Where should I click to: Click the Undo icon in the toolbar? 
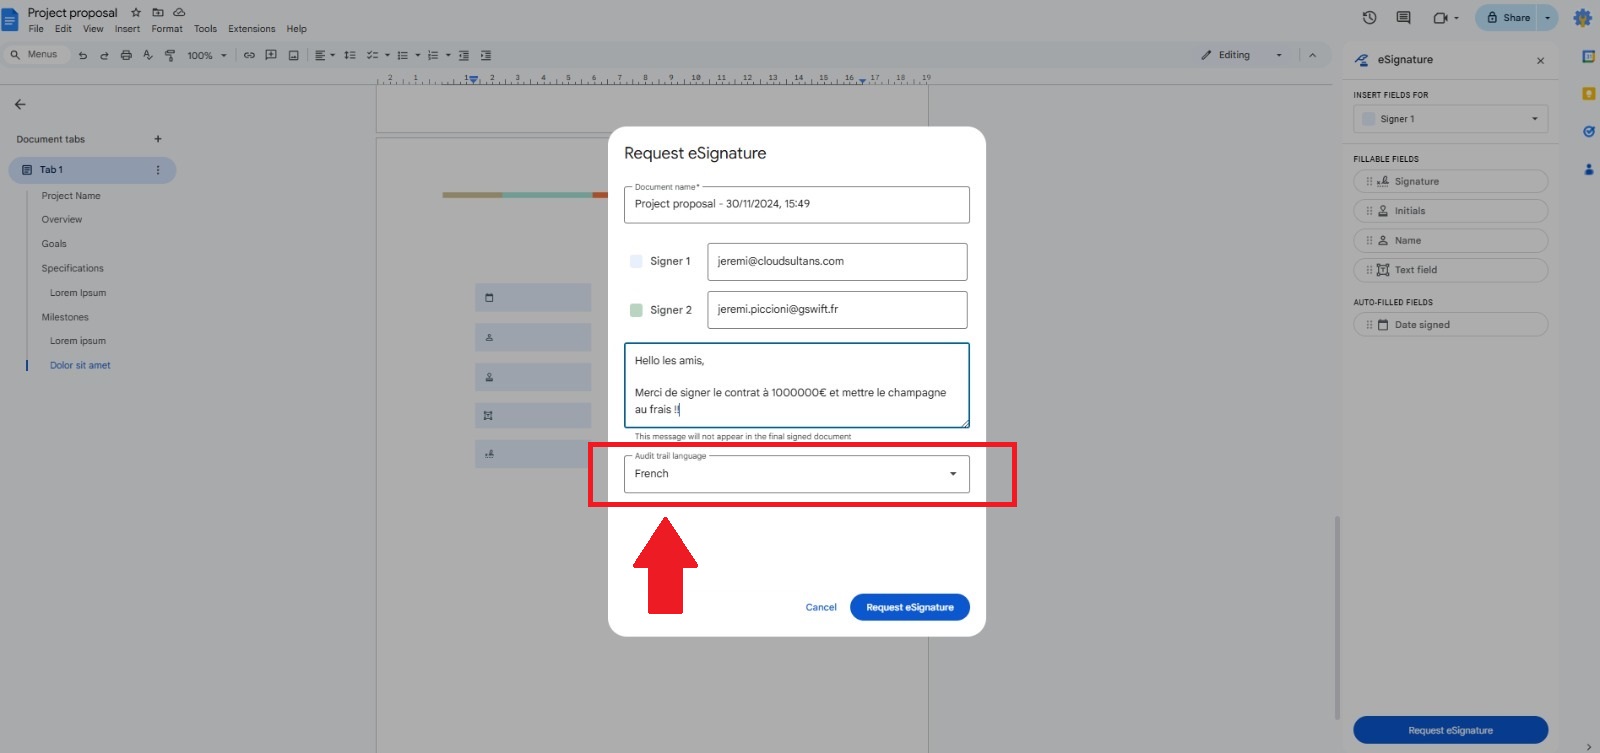[x=83, y=56]
